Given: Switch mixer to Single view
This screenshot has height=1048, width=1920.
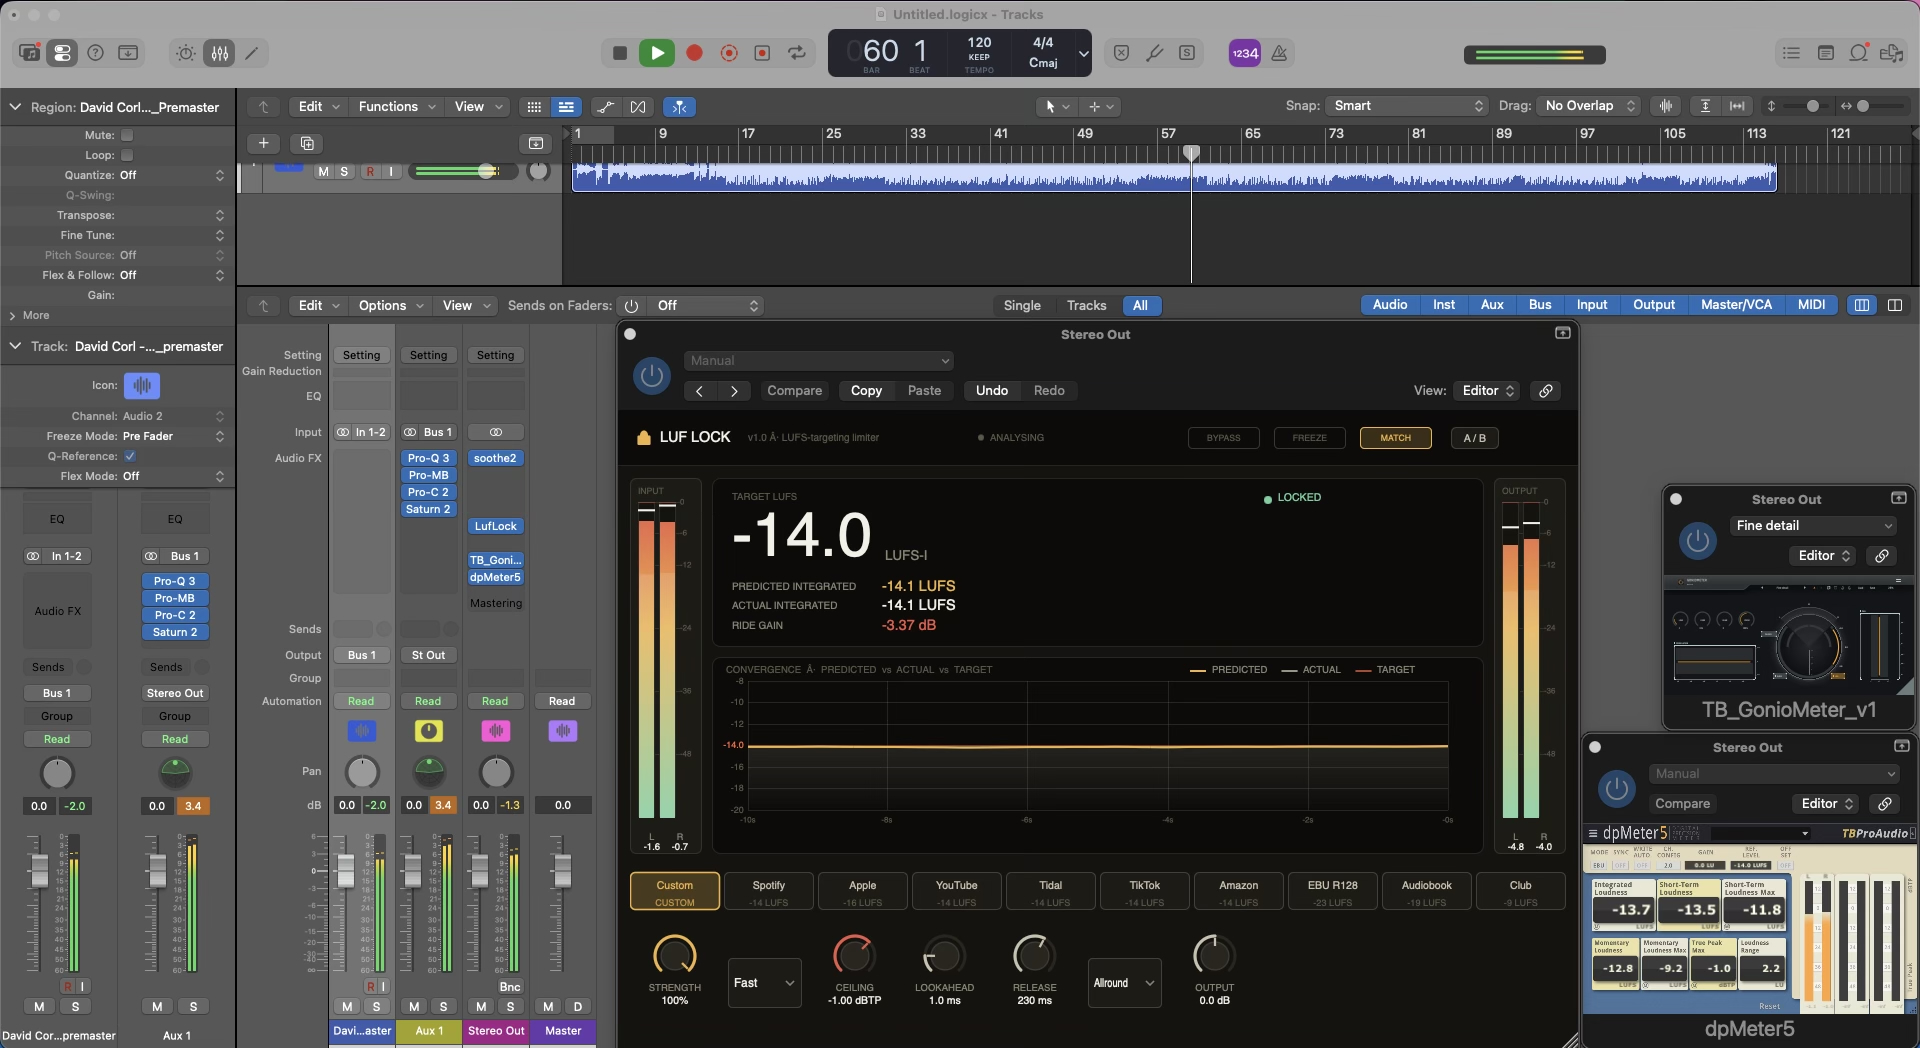Looking at the screenshot, I should [x=1022, y=306].
